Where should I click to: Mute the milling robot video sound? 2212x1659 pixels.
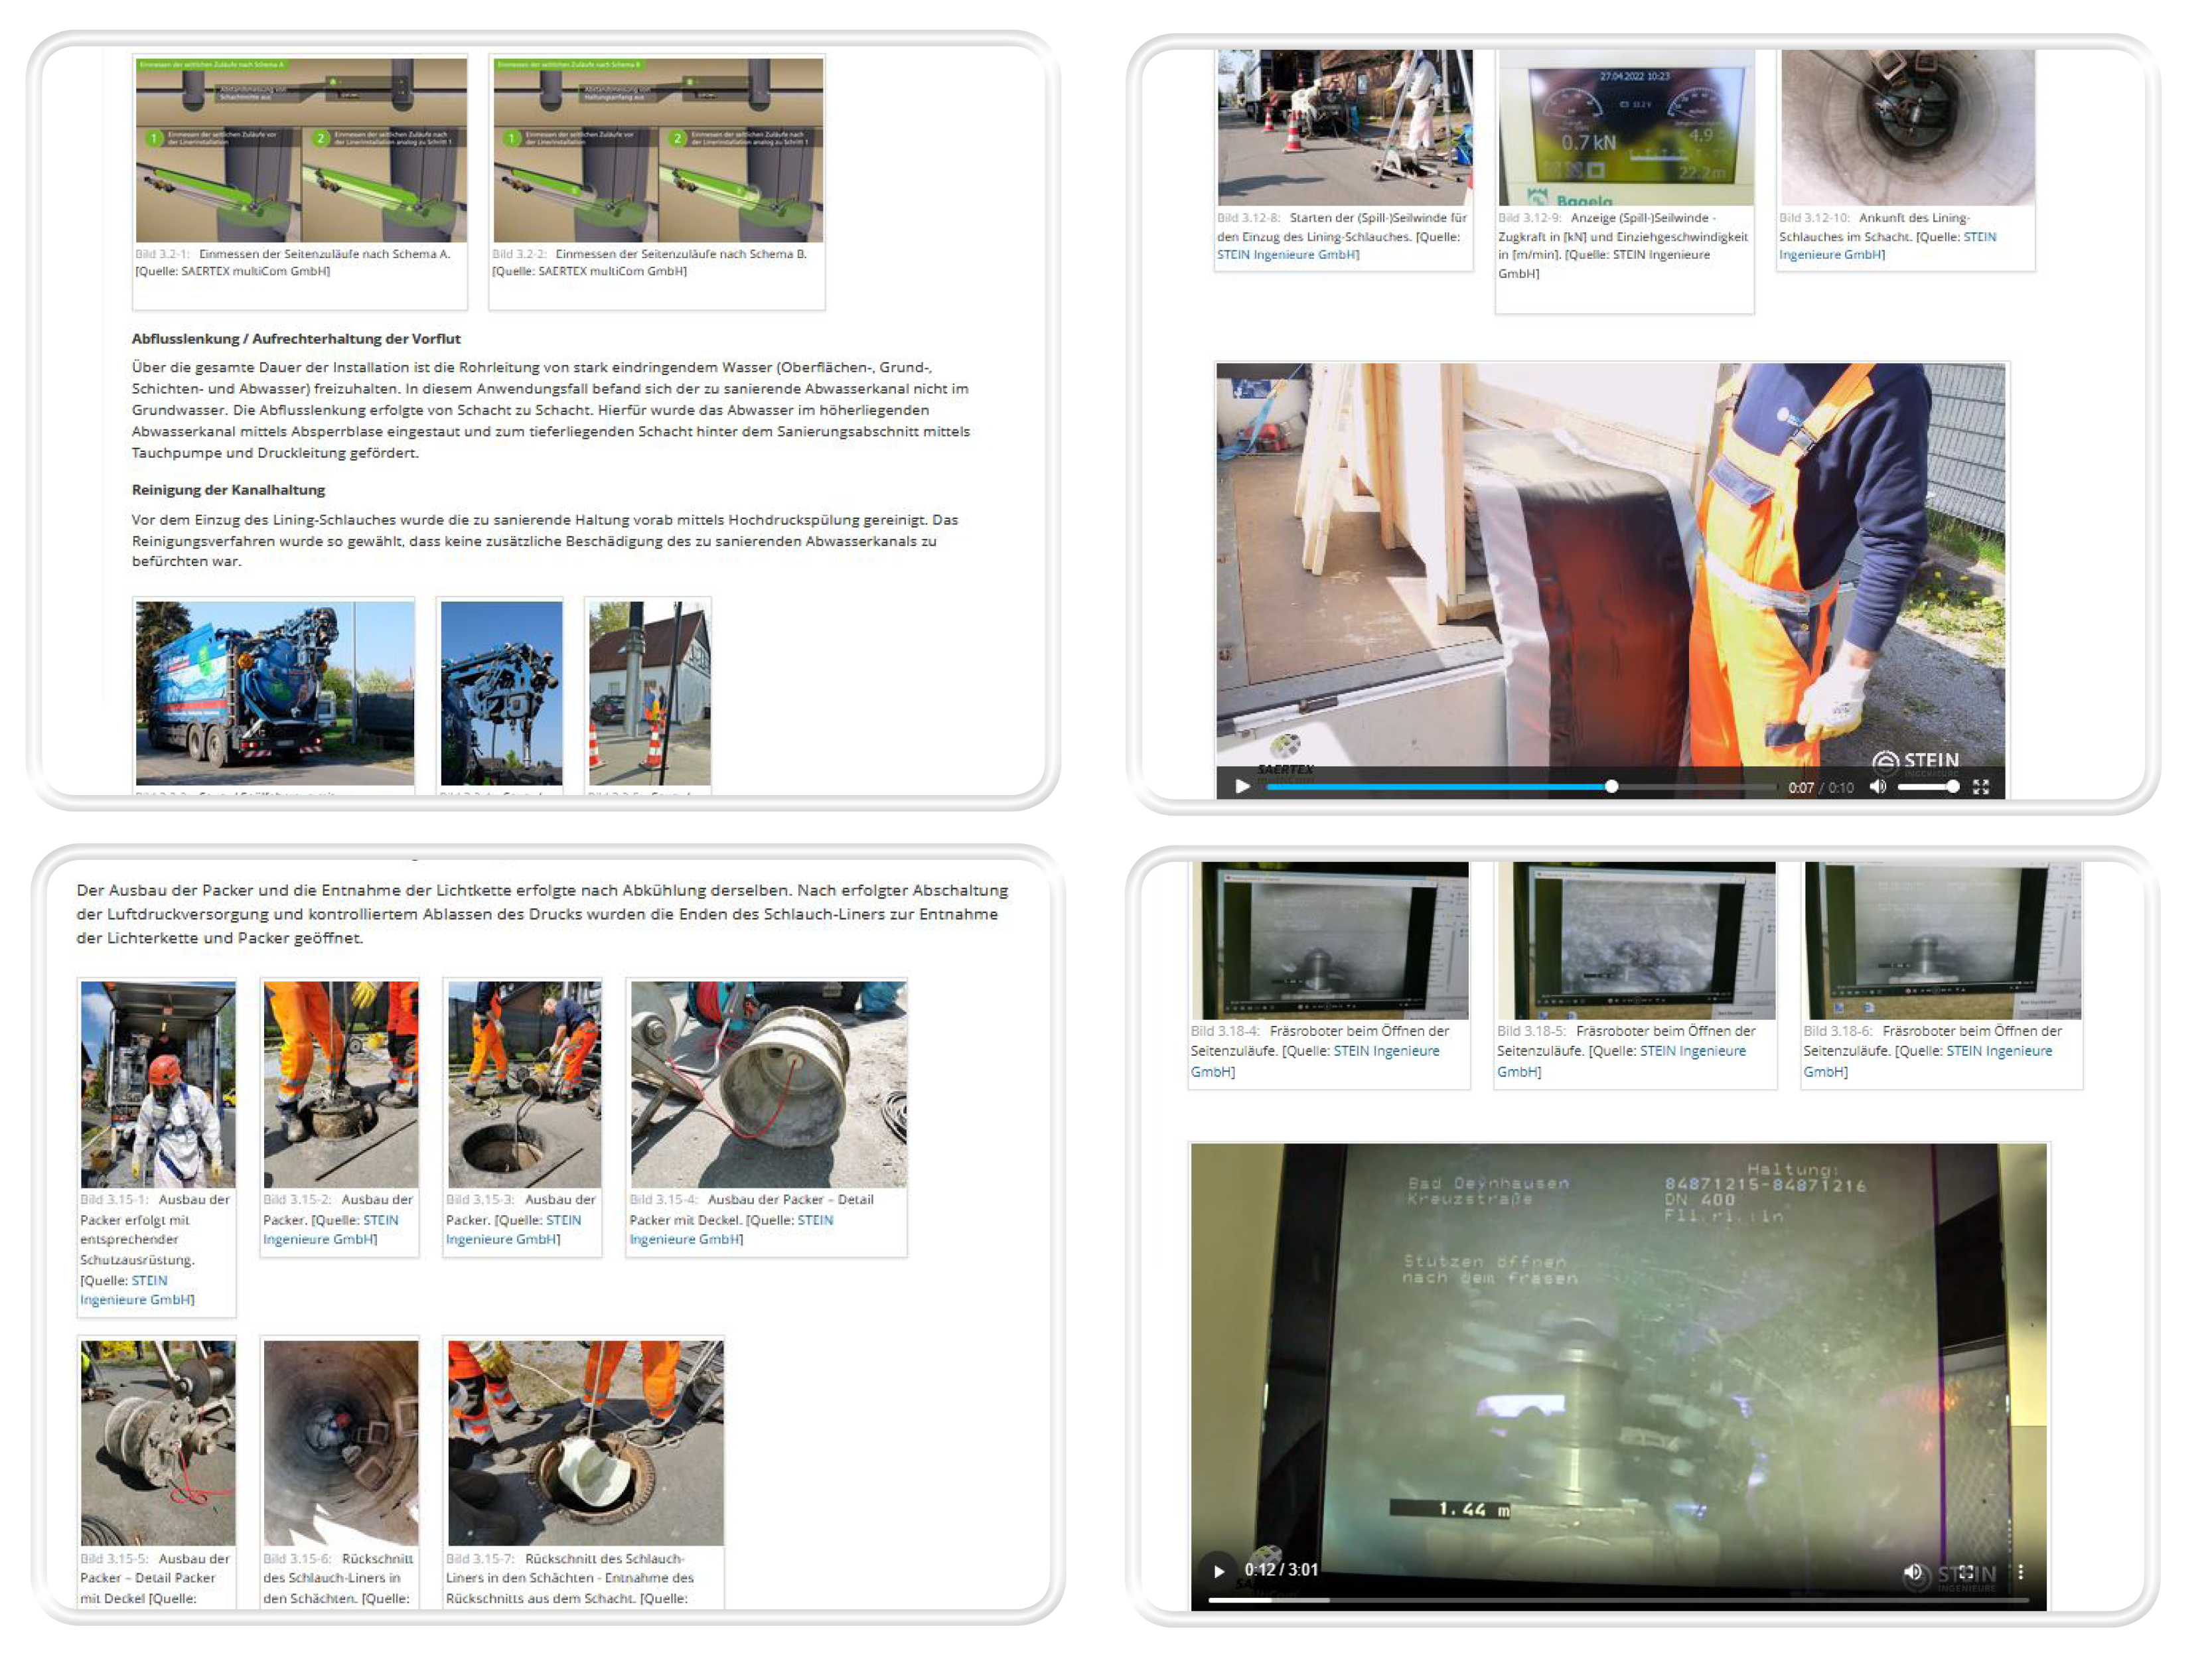(x=1912, y=1572)
